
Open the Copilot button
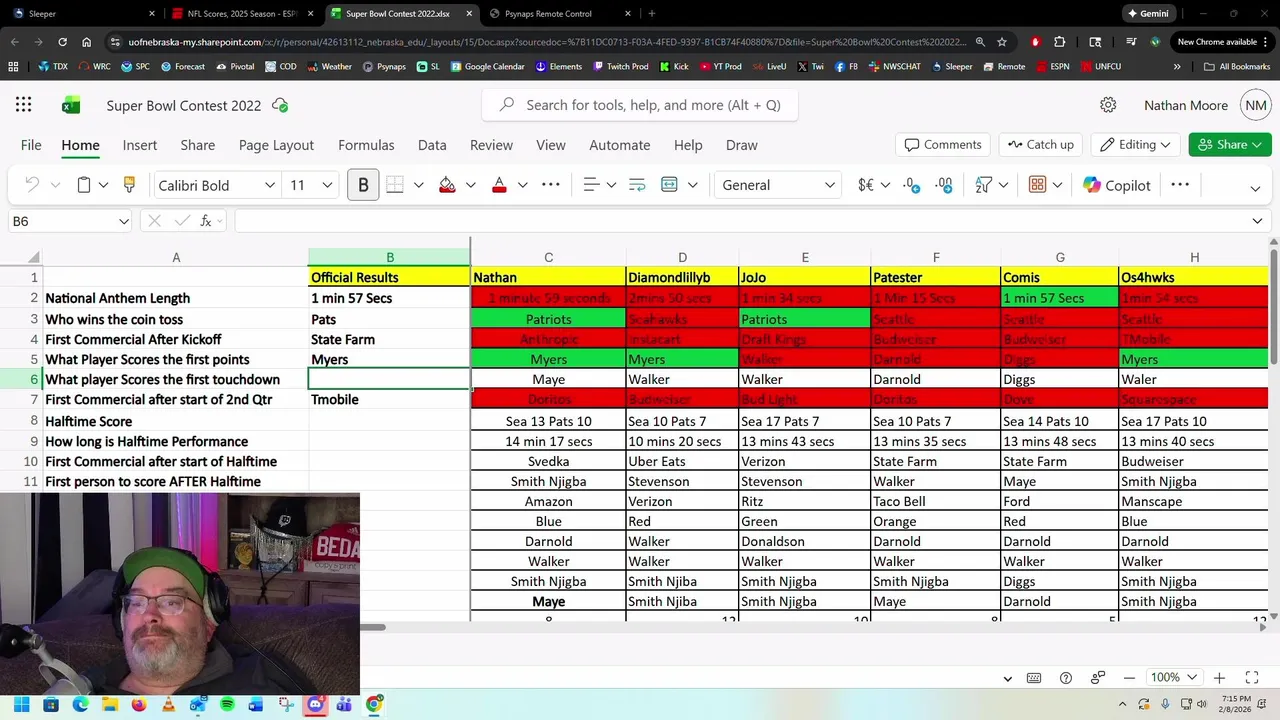pyautogui.click(x=1116, y=185)
